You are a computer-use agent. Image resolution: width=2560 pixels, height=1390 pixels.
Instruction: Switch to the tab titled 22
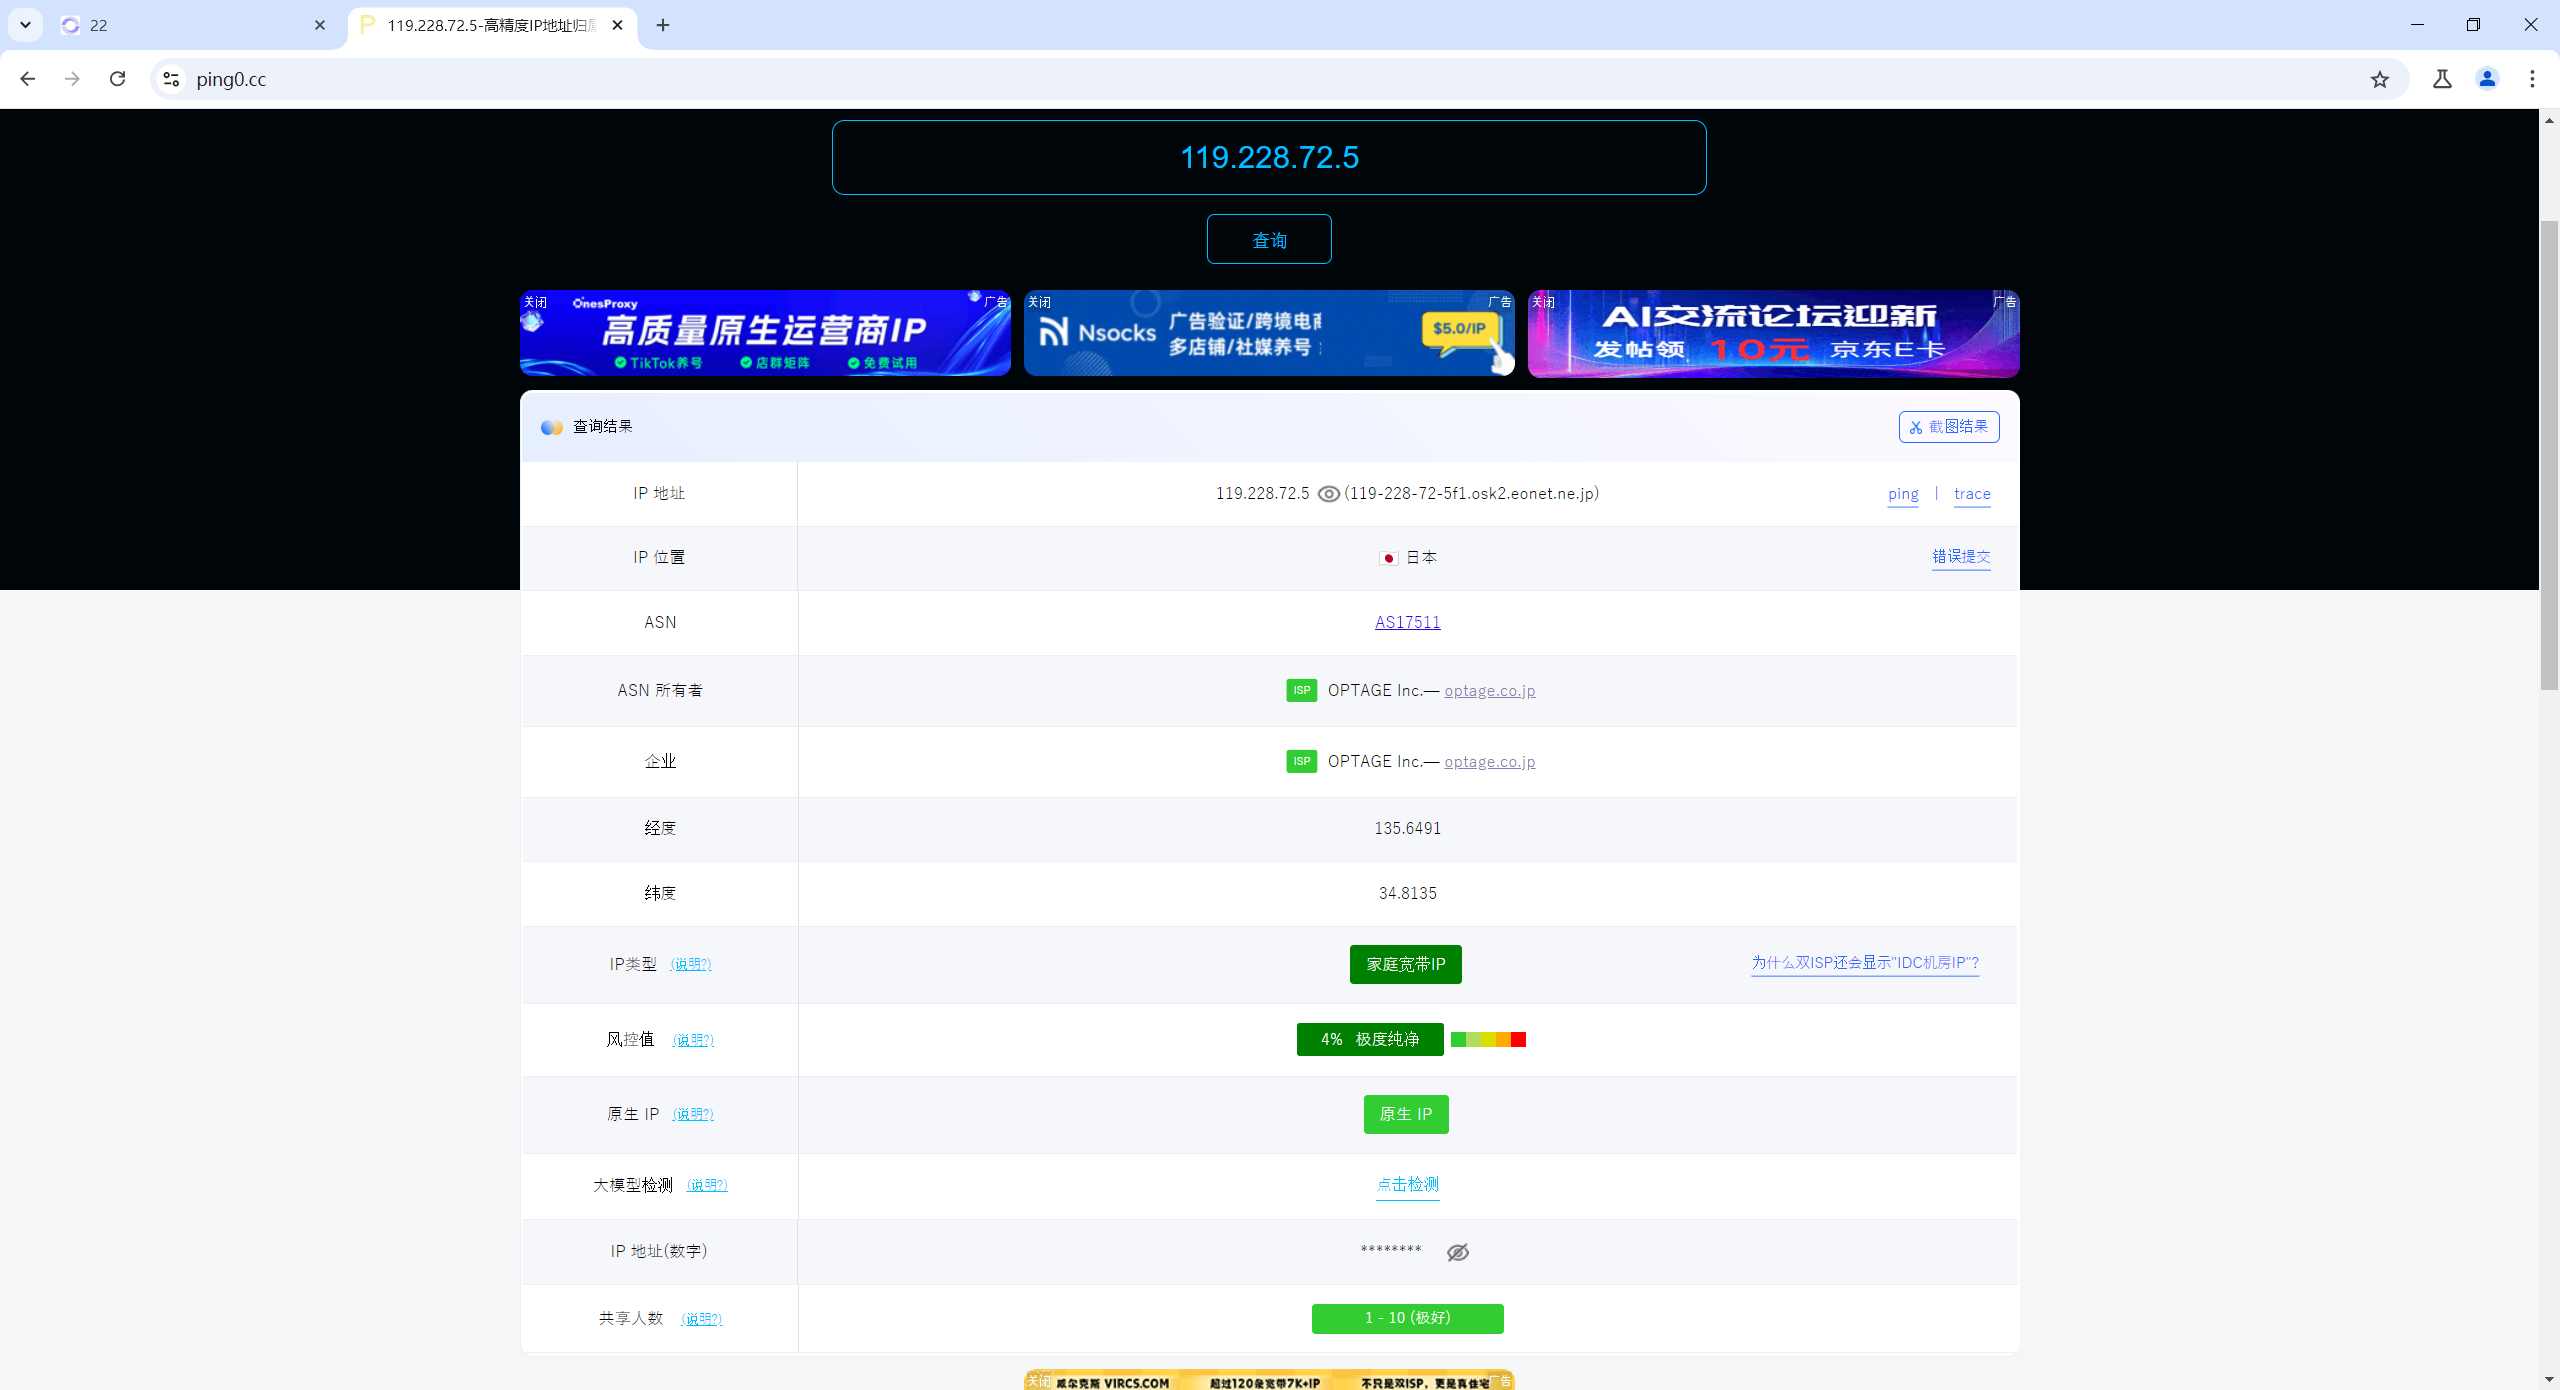click(190, 25)
